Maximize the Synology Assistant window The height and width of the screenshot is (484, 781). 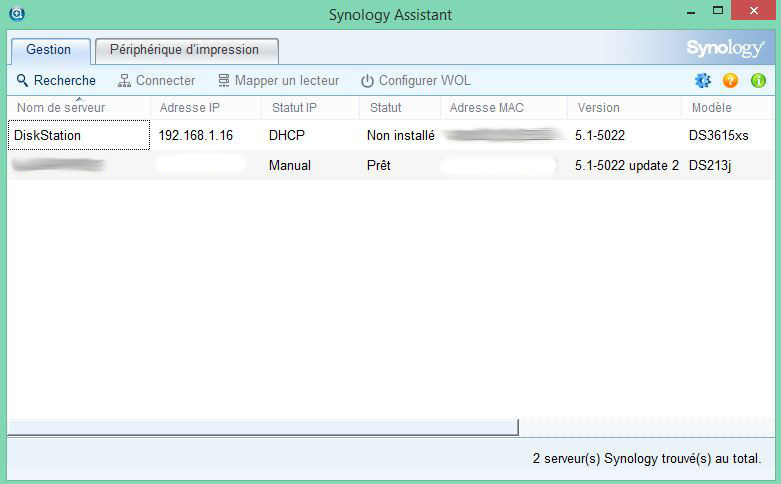[x=718, y=10]
